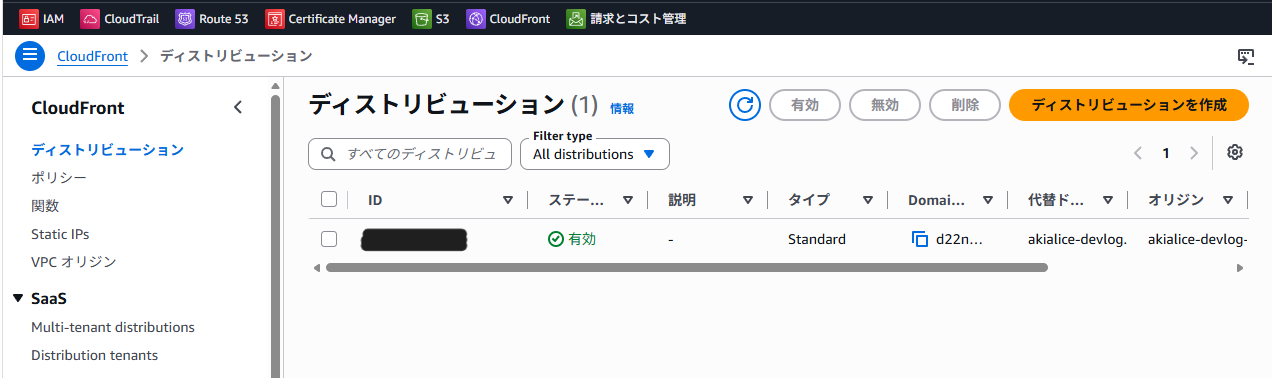Click page number 1

1166,153
